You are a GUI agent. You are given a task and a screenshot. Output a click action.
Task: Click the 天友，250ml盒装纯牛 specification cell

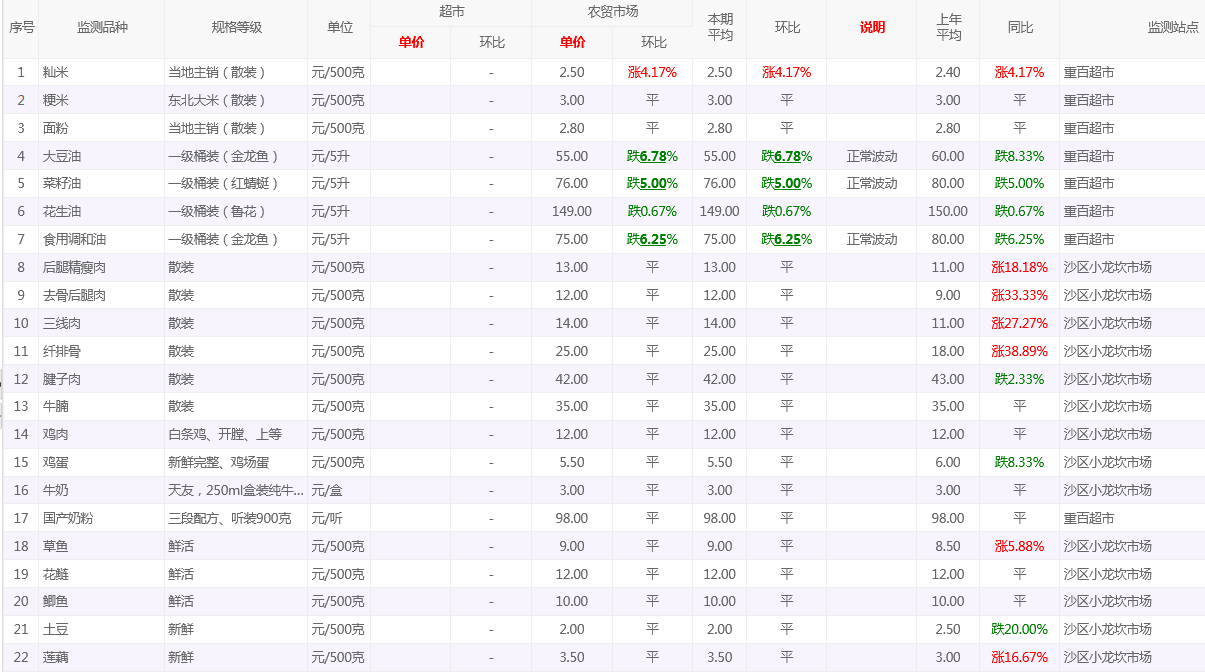point(237,490)
